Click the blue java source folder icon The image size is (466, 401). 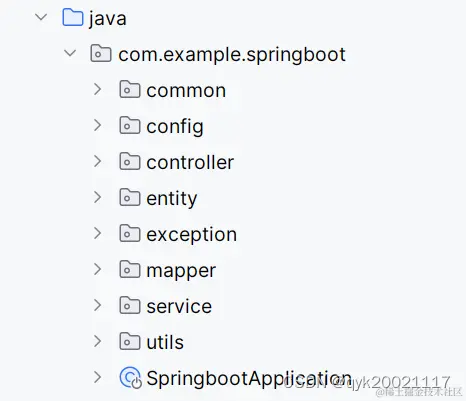point(73,17)
